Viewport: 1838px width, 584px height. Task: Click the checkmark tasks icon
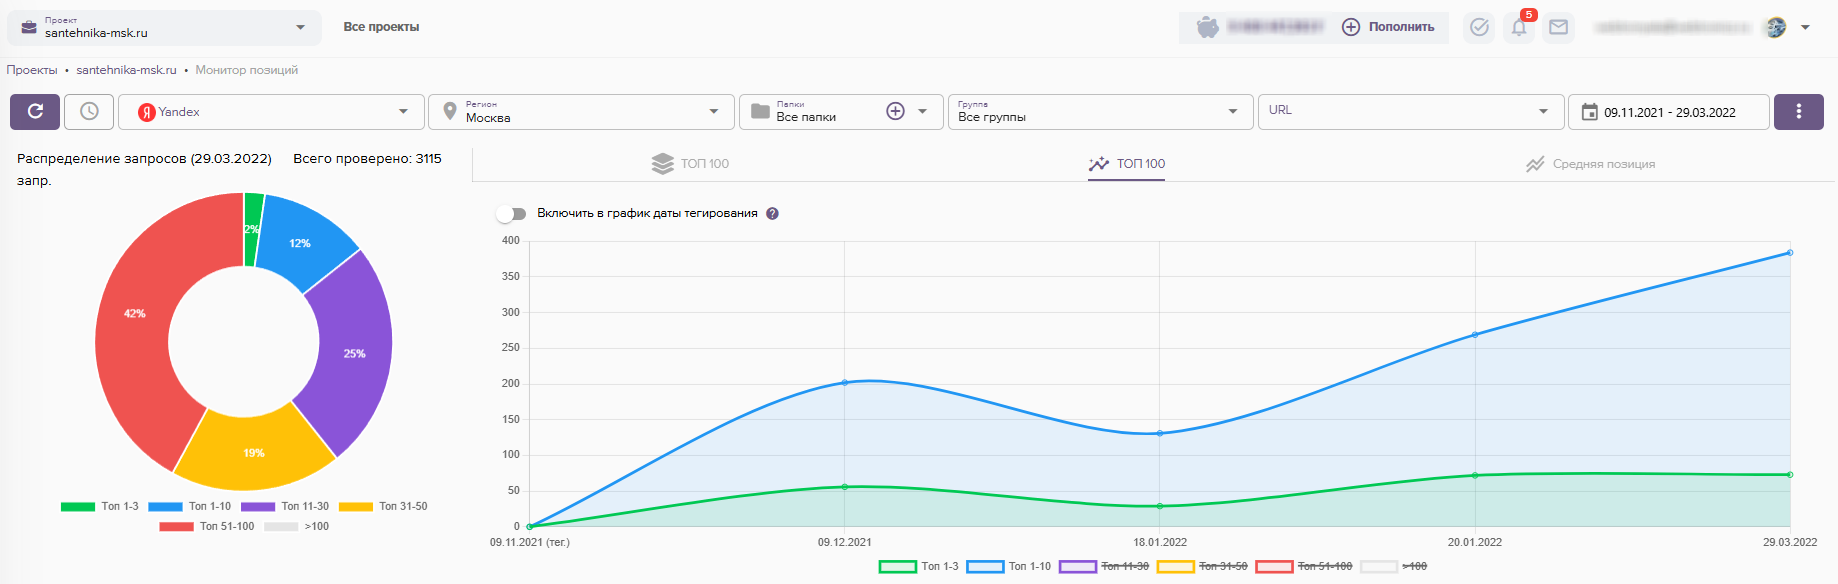[1479, 28]
